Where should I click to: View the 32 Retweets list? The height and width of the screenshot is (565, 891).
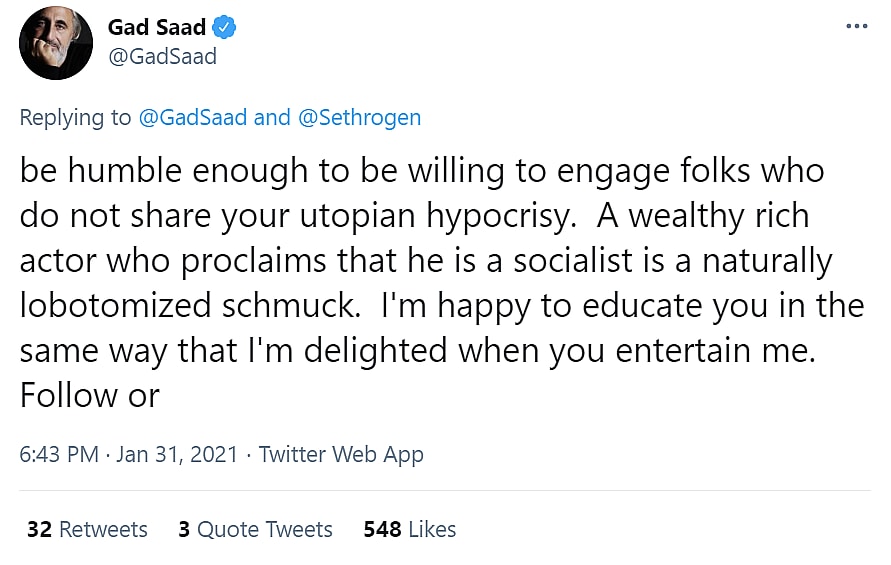tap(87, 529)
